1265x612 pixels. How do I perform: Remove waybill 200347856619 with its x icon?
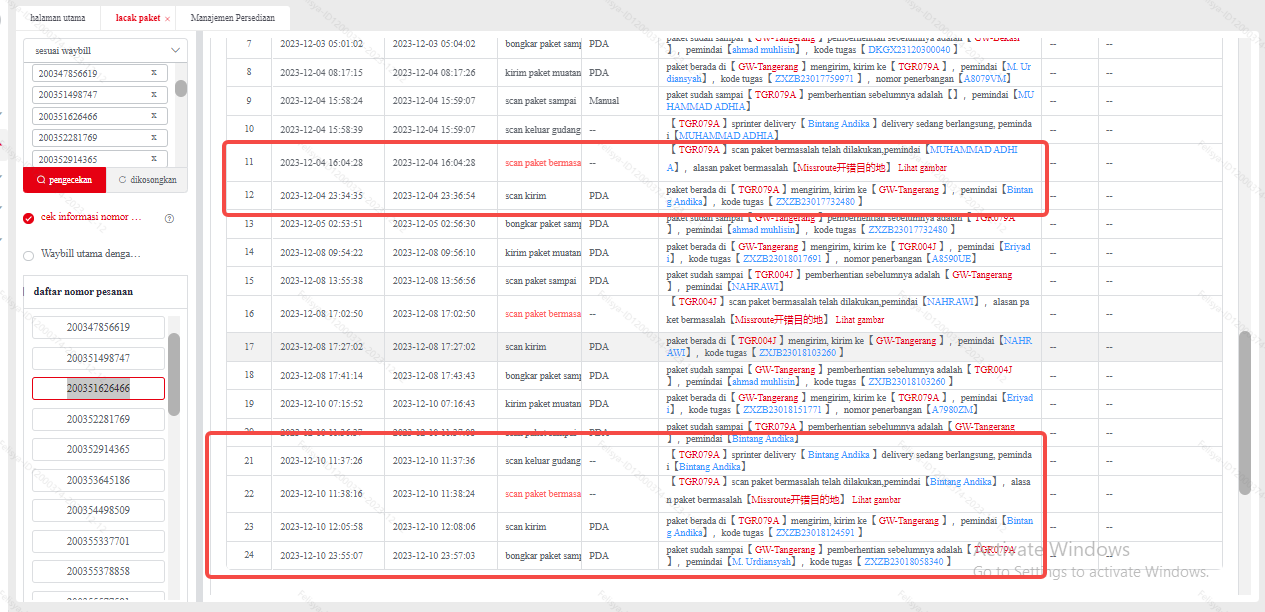[153, 73]
